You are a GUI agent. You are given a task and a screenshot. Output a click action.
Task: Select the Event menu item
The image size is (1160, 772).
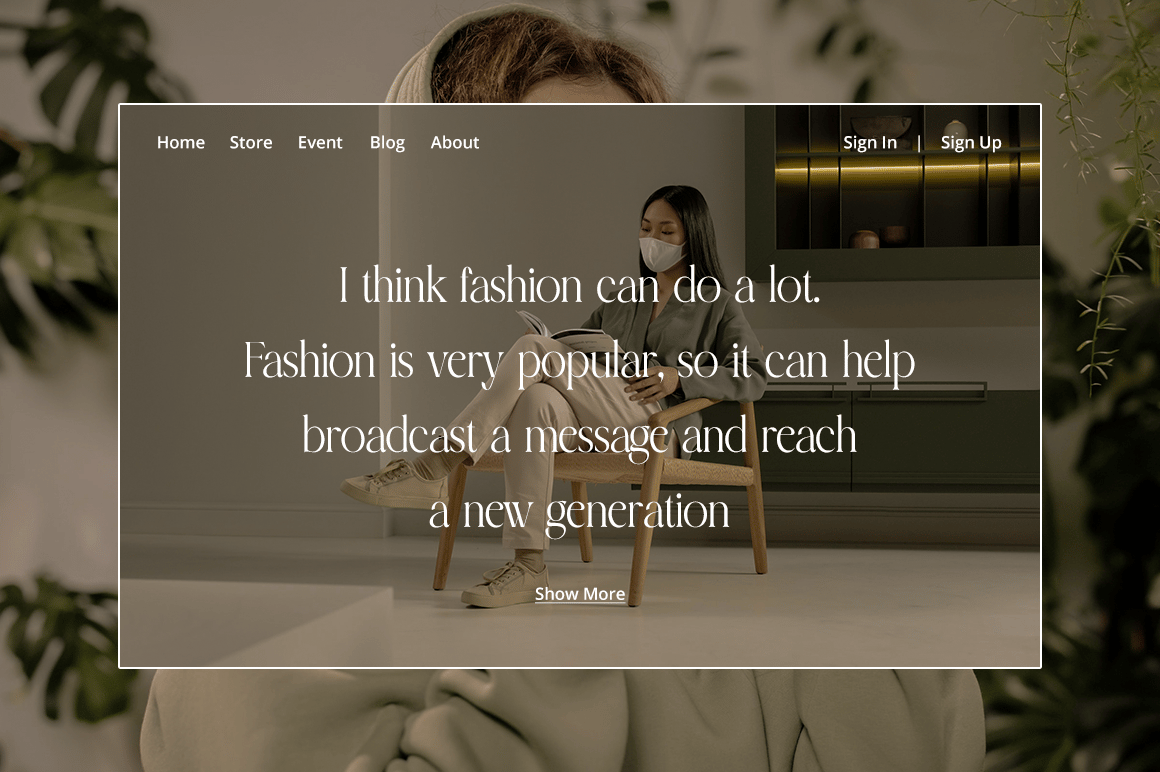[x=320, y=142]
